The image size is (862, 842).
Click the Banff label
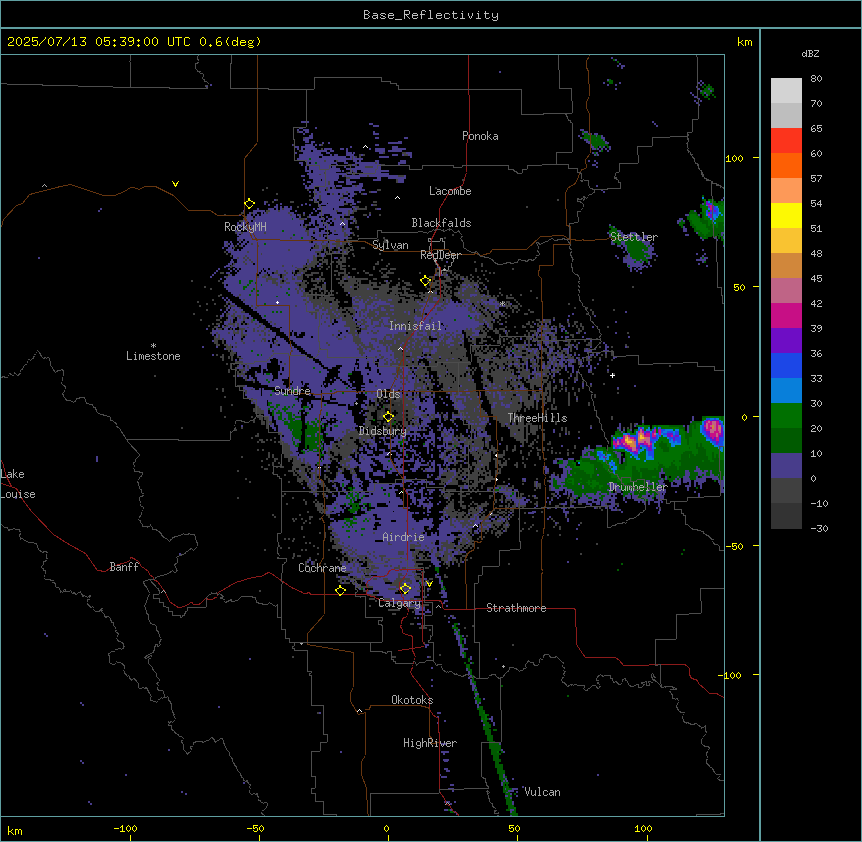coord(124,567)
